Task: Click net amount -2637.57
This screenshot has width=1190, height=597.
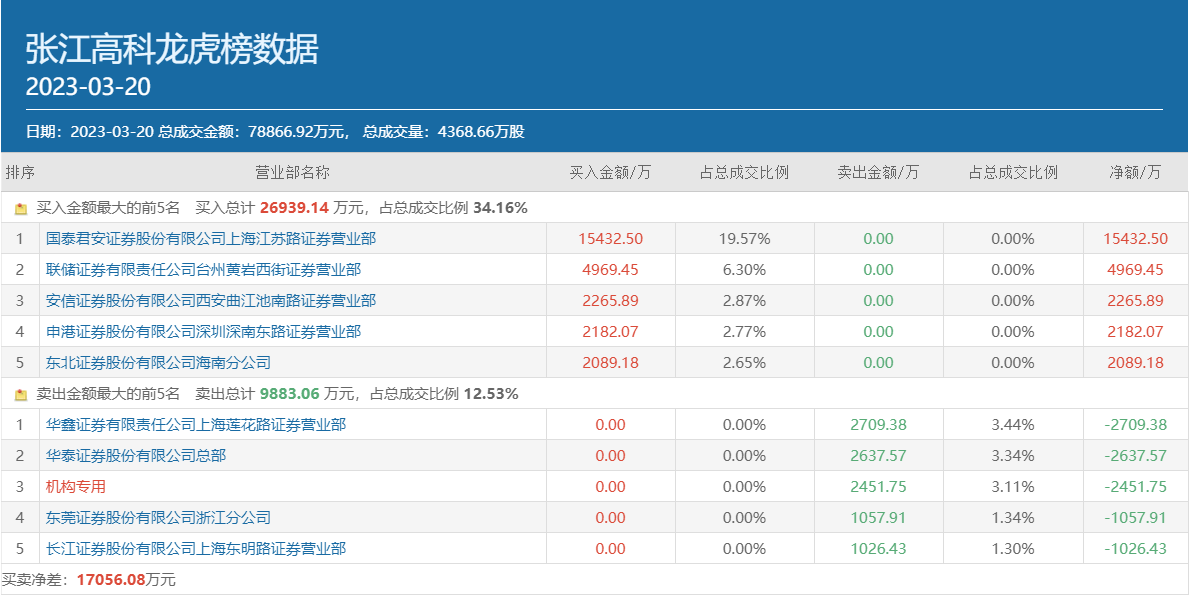Action: [1135, 456]
